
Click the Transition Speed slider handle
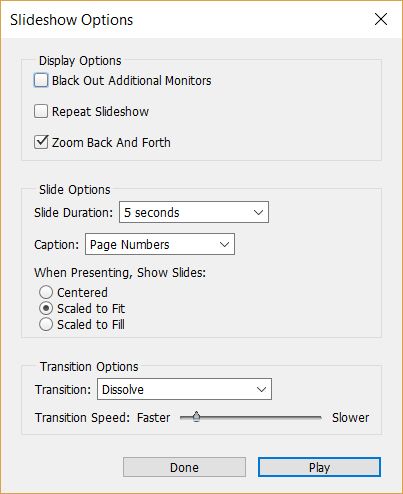click(197, 417)
